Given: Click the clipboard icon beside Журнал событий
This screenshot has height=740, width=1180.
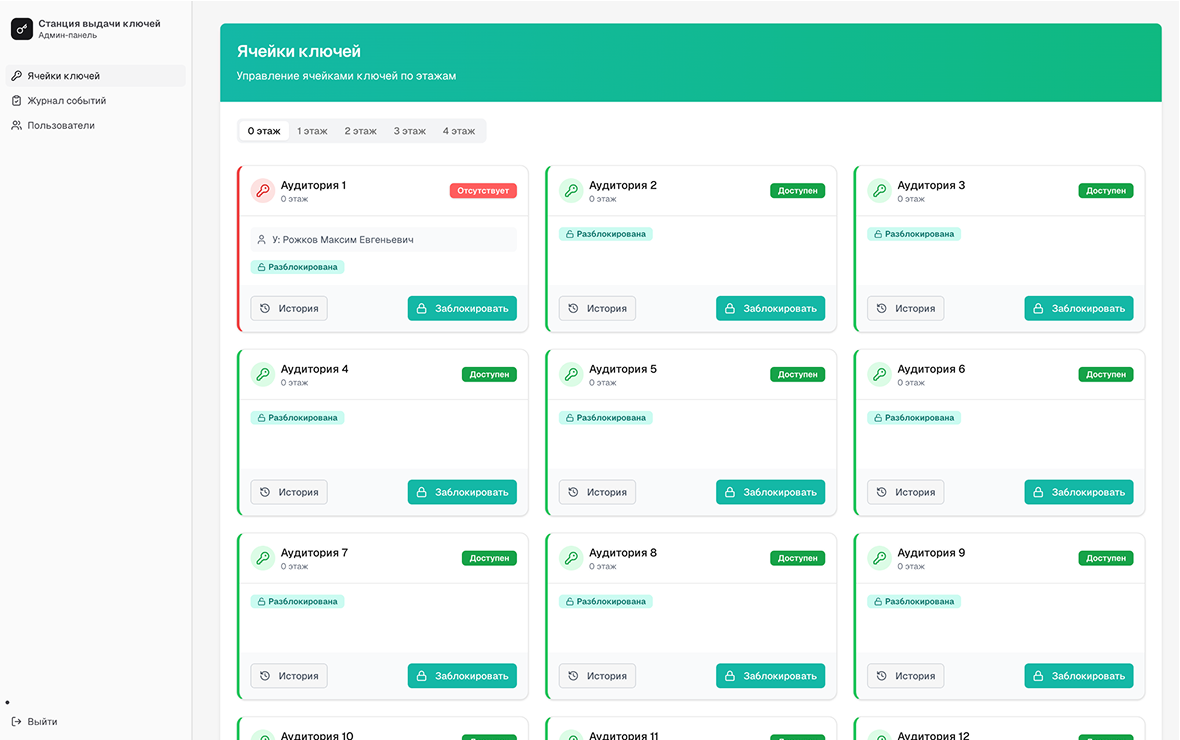Looking at the screenshot, I should click(17, 100).
